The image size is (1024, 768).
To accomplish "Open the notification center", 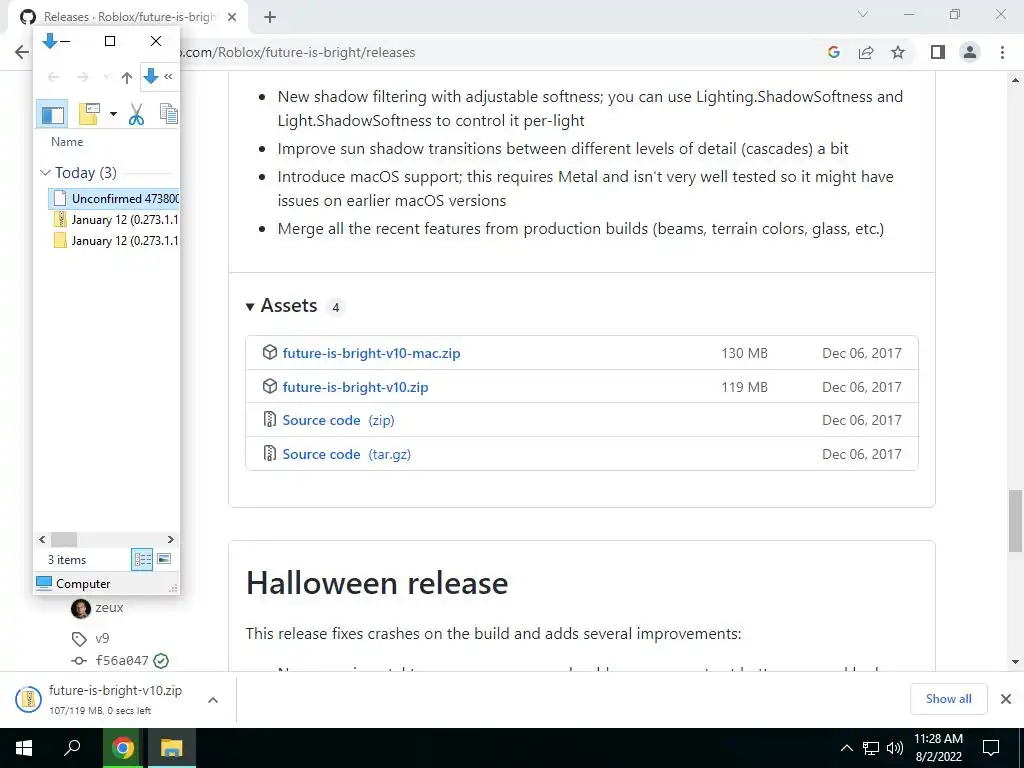I will click(x=991, y=748).
